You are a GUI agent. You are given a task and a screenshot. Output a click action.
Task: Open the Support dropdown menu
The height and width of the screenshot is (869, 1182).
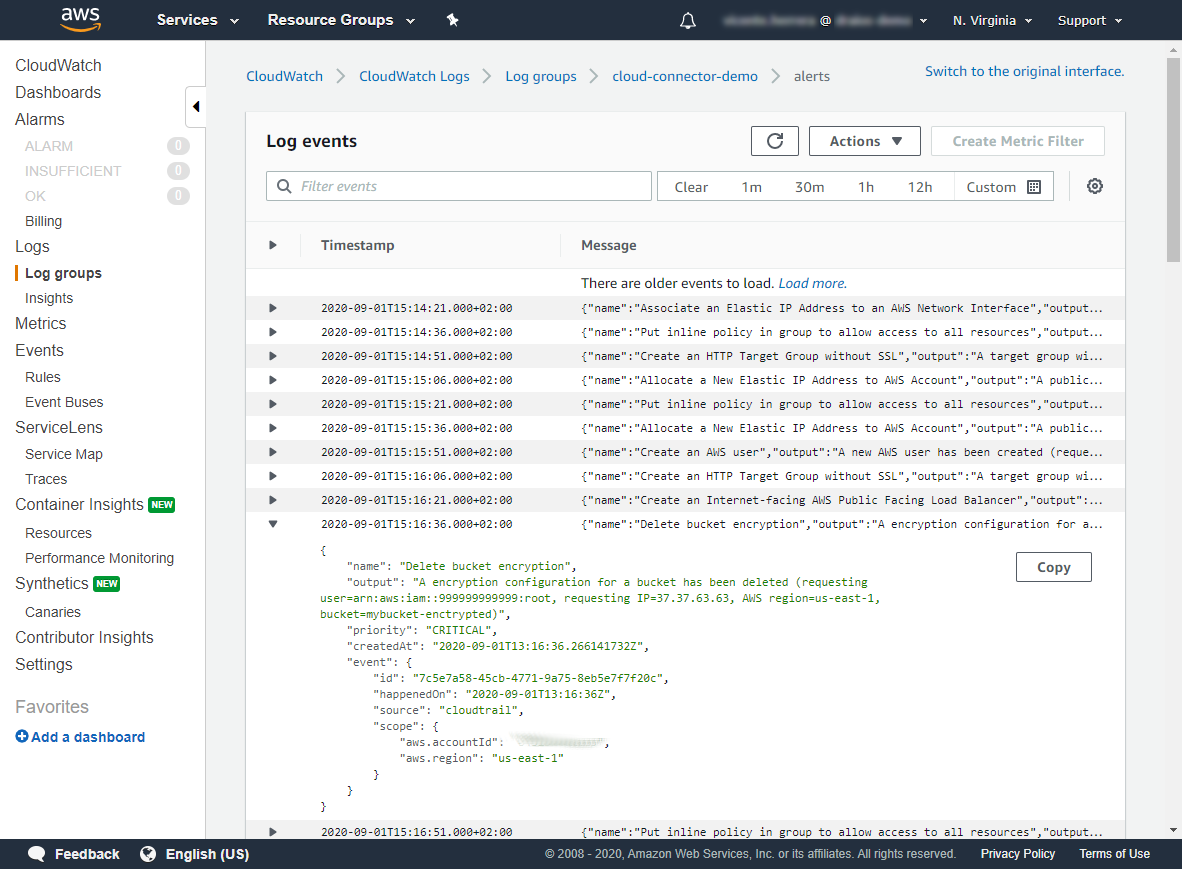point(1089,20)
